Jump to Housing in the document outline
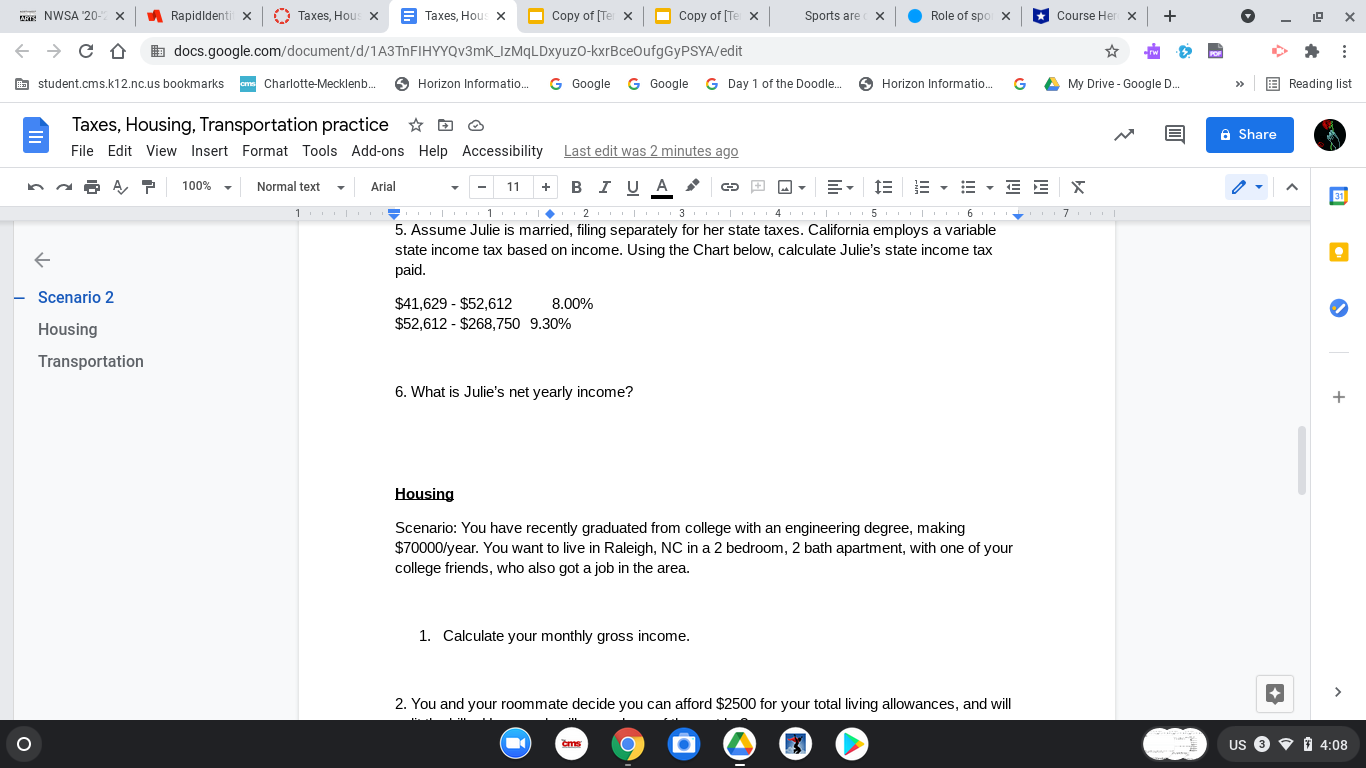This screenshot has width=1366, height=768. point(67,329)
